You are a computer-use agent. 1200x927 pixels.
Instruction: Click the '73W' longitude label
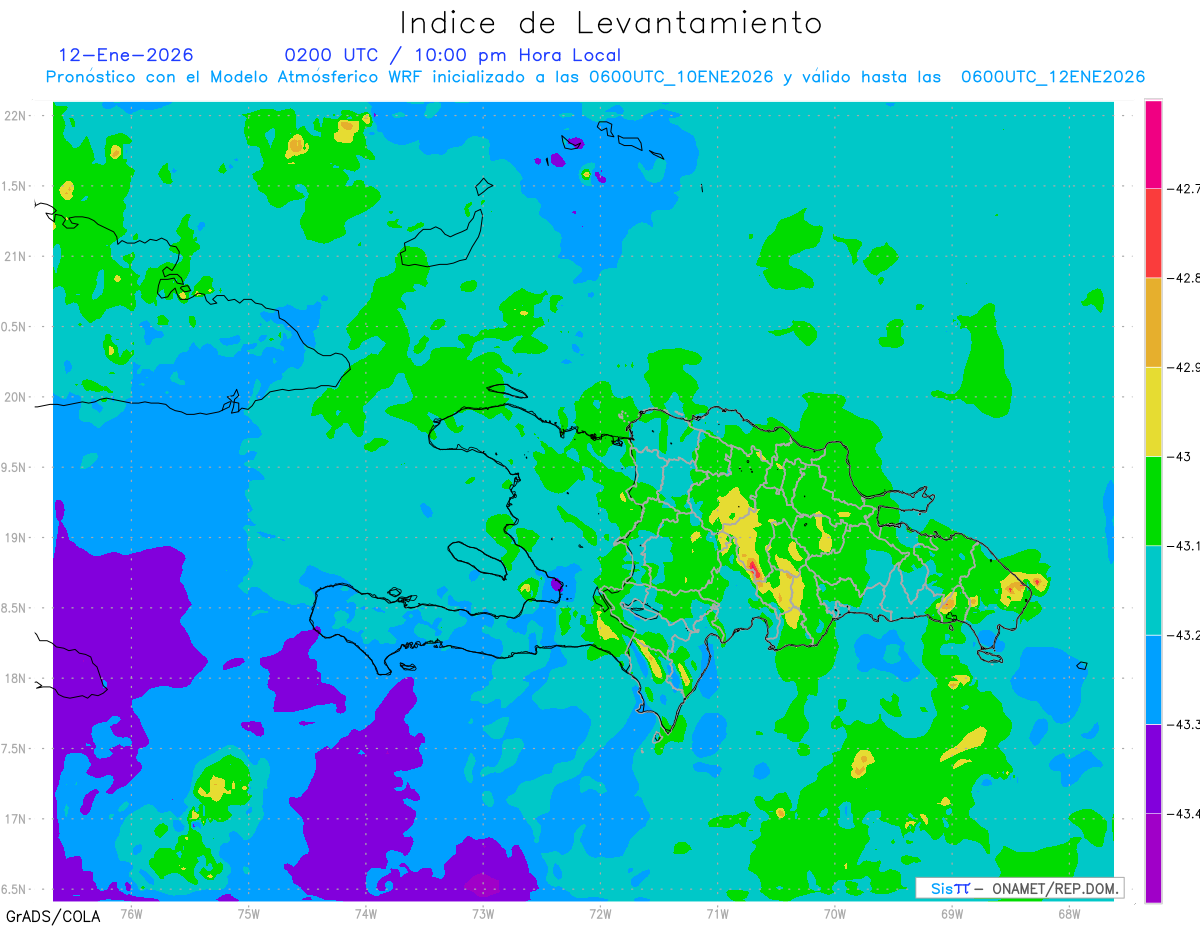[x=483, y=913]
